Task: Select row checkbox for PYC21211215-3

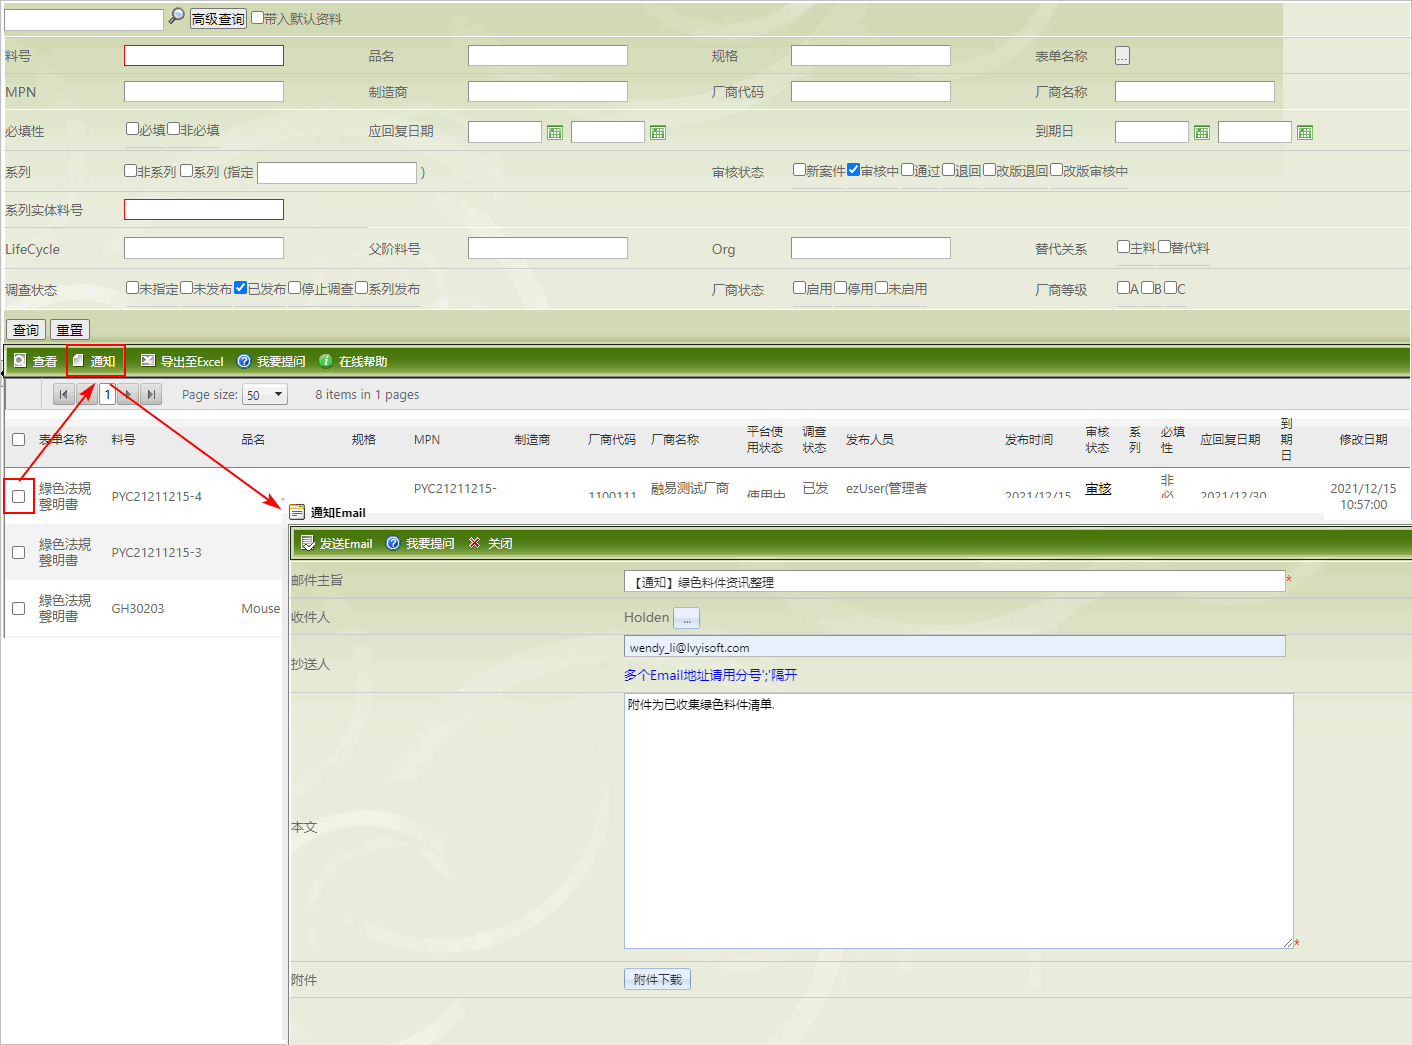Action: click(x=18, y=552)
